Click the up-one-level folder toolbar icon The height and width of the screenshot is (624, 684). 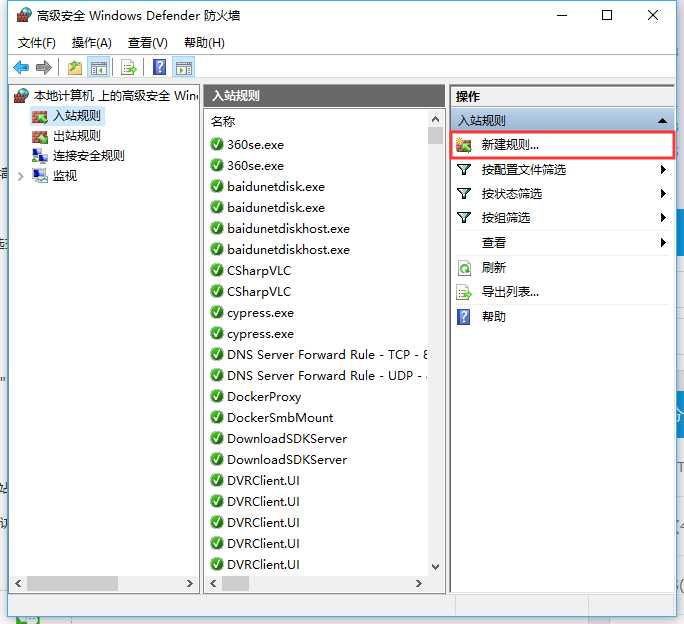(x=75, y=68)
